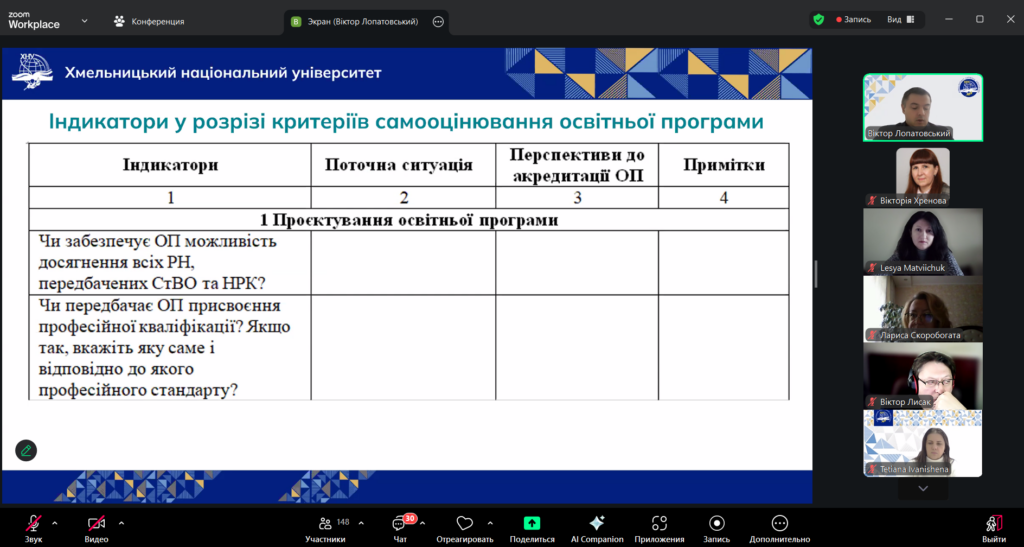1024x547 pixels.
Task: Open the Chat panel with 30 unread
Action: [x=400, y=525]
